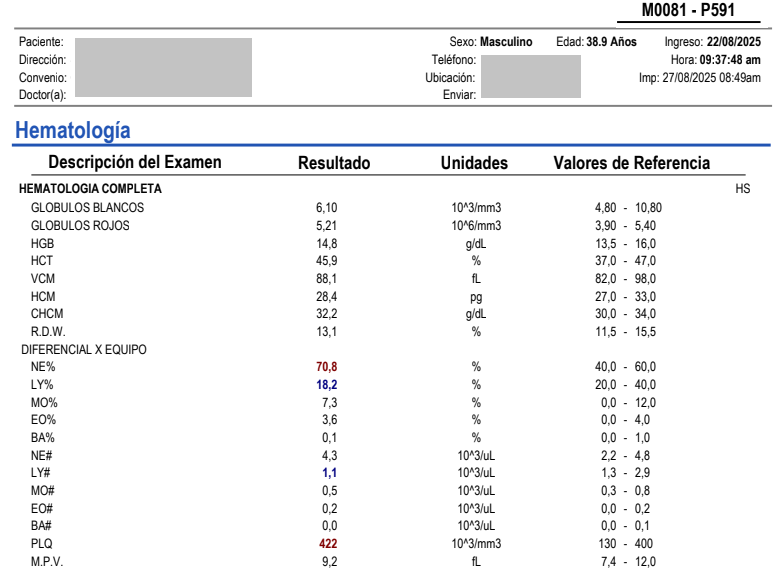Click the Edad value 38.9 Años
The height and width of the screenshot is (576, 782).
point(611,42)
